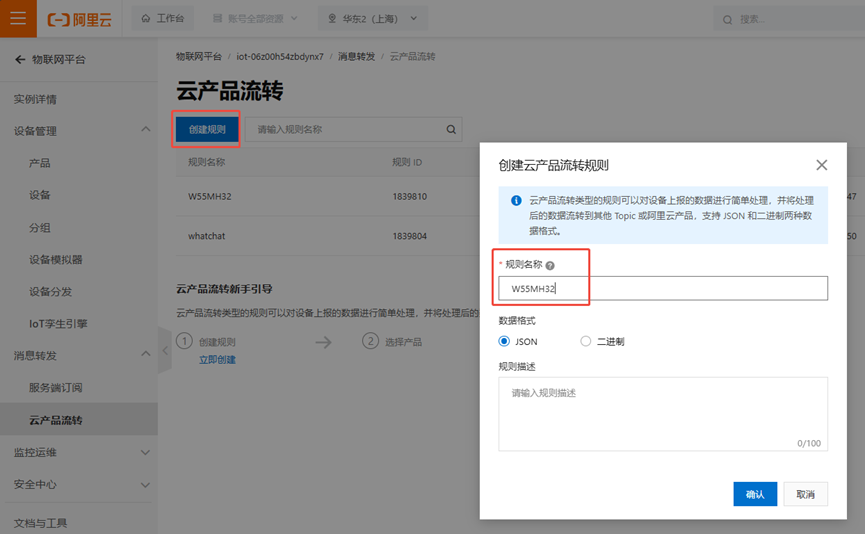Click the search magnifier in rule search box
This screenshot has height=534, width=865.
point(451,129)
